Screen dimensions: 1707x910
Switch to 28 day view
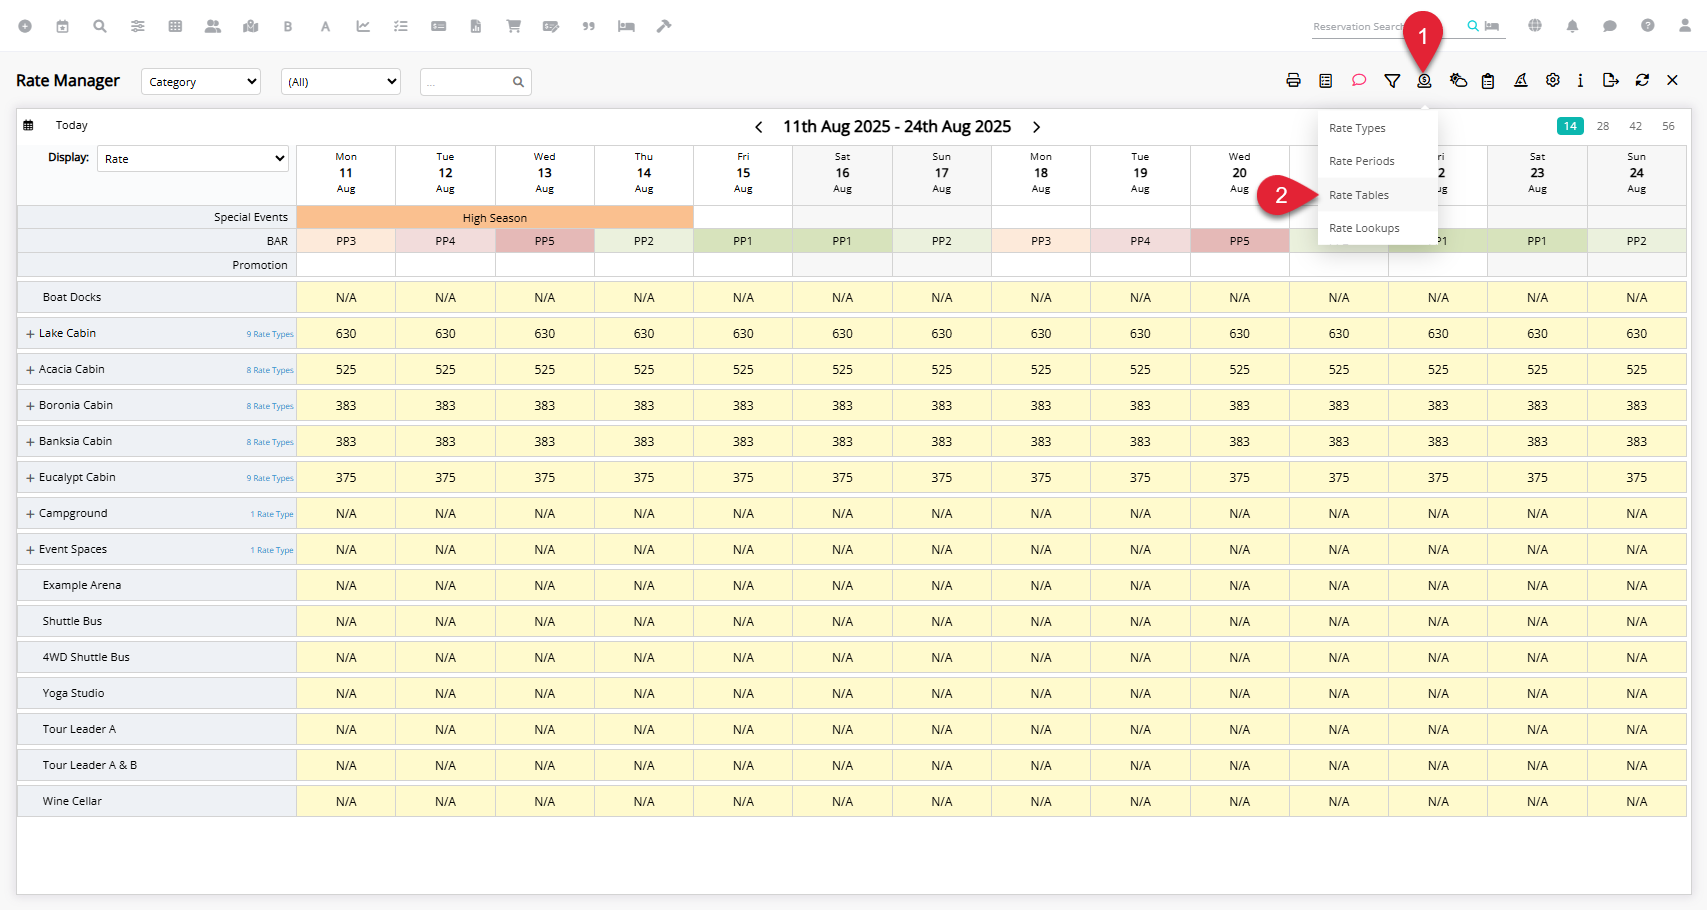(x=1603, y=126)
